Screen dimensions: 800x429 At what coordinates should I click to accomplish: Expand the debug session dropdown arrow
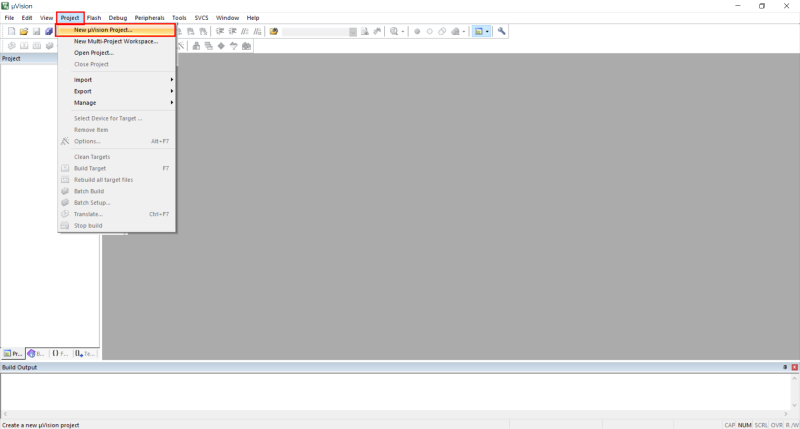coord(403,32)
